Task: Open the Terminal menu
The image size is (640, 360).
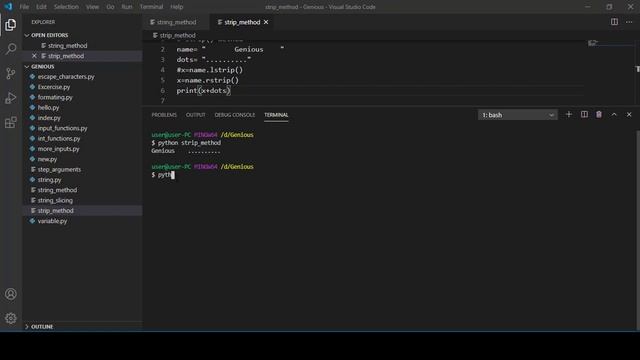Action: 151,7
